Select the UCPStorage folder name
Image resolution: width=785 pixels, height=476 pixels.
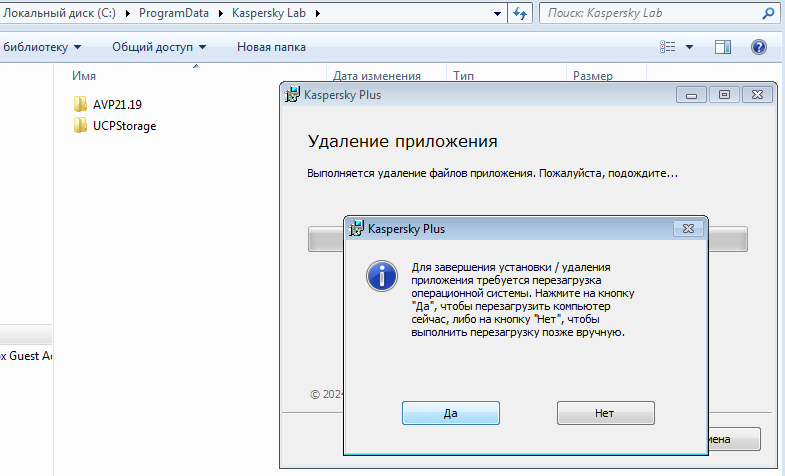(125, 126)
